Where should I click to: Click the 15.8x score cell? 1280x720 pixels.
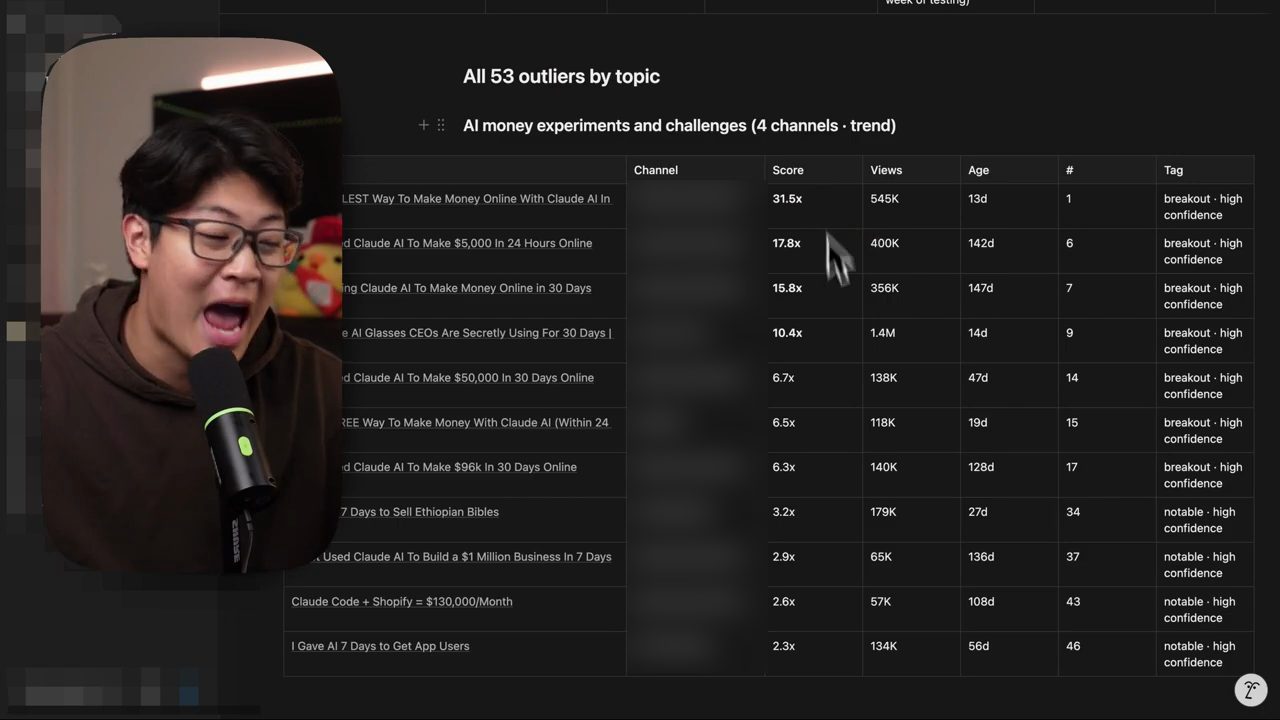(x=813, y=297)
